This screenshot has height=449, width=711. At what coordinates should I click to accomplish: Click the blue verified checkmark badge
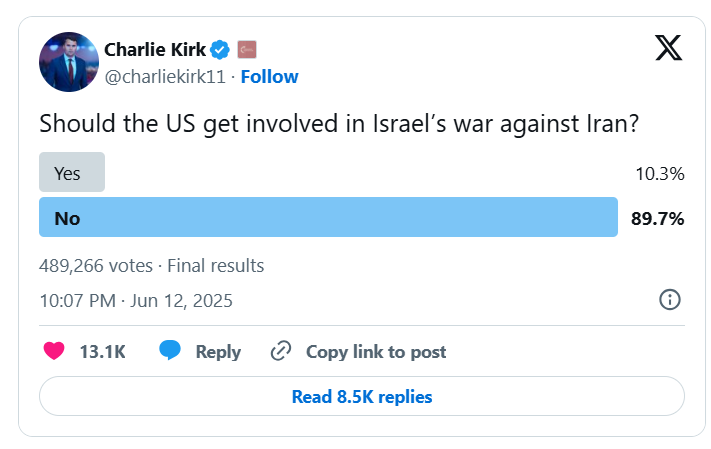pos(220,49)
